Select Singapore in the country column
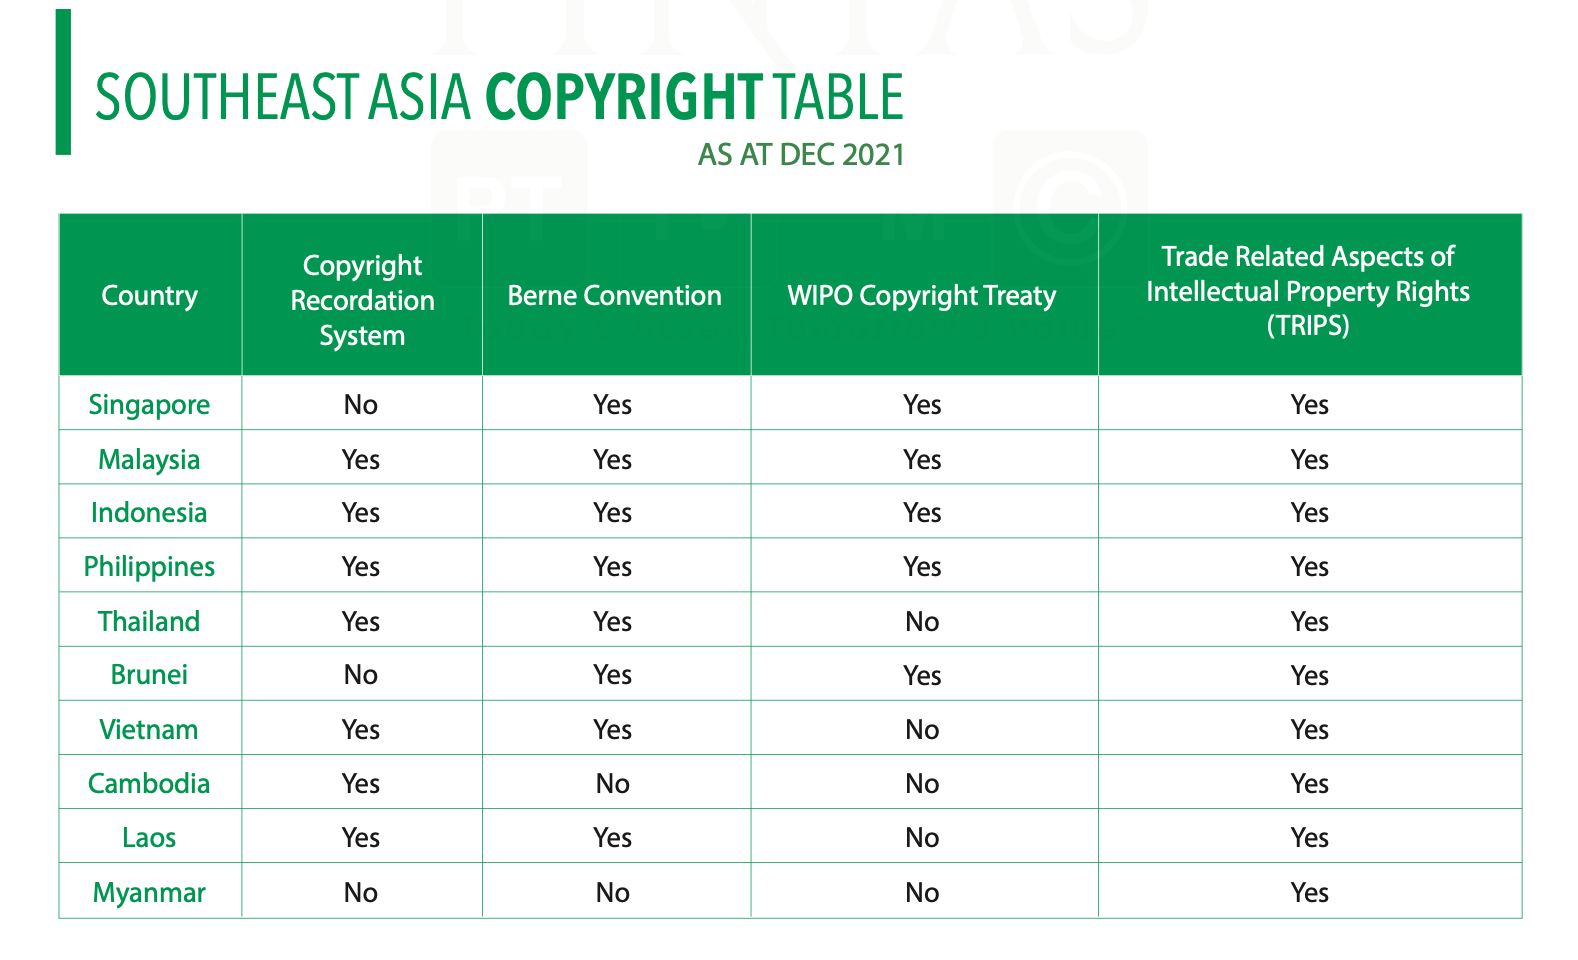 tap(150, 404)
